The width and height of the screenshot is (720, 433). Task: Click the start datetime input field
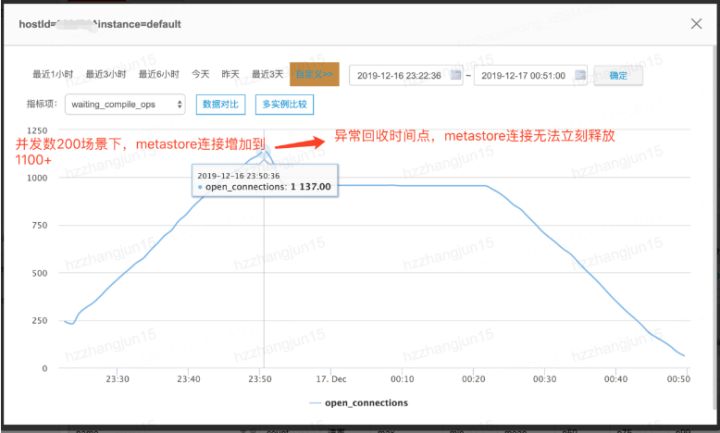(399, 75)
